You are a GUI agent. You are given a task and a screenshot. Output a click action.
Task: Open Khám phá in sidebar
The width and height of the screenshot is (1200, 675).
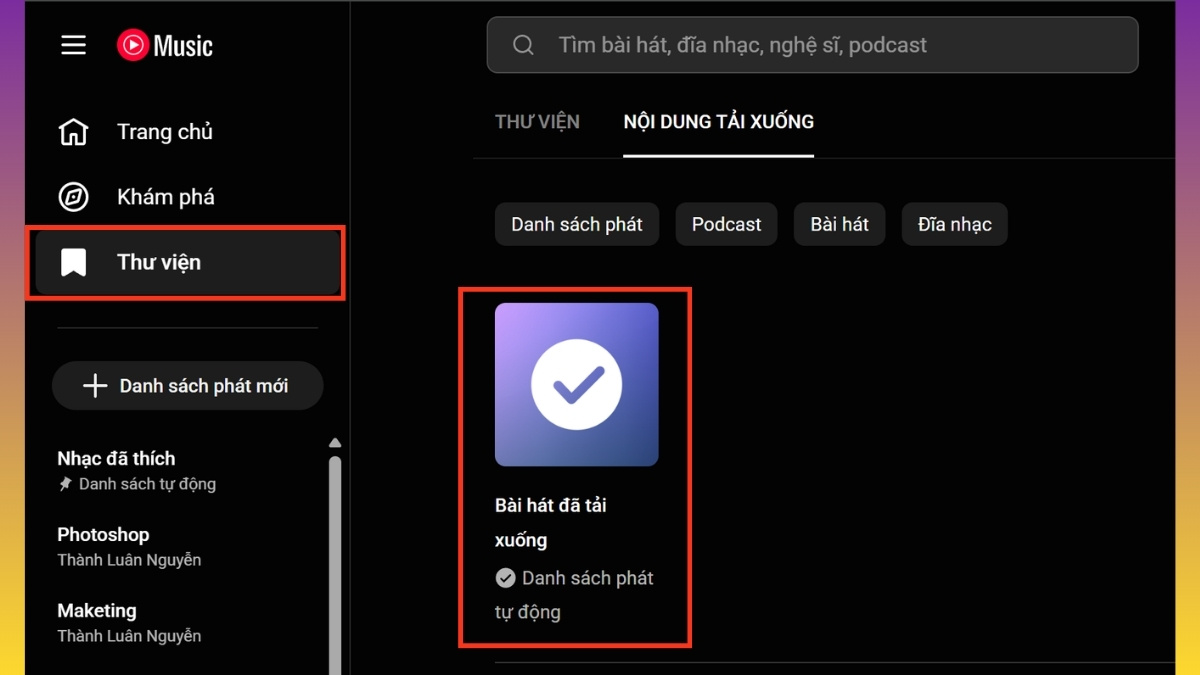187,197
